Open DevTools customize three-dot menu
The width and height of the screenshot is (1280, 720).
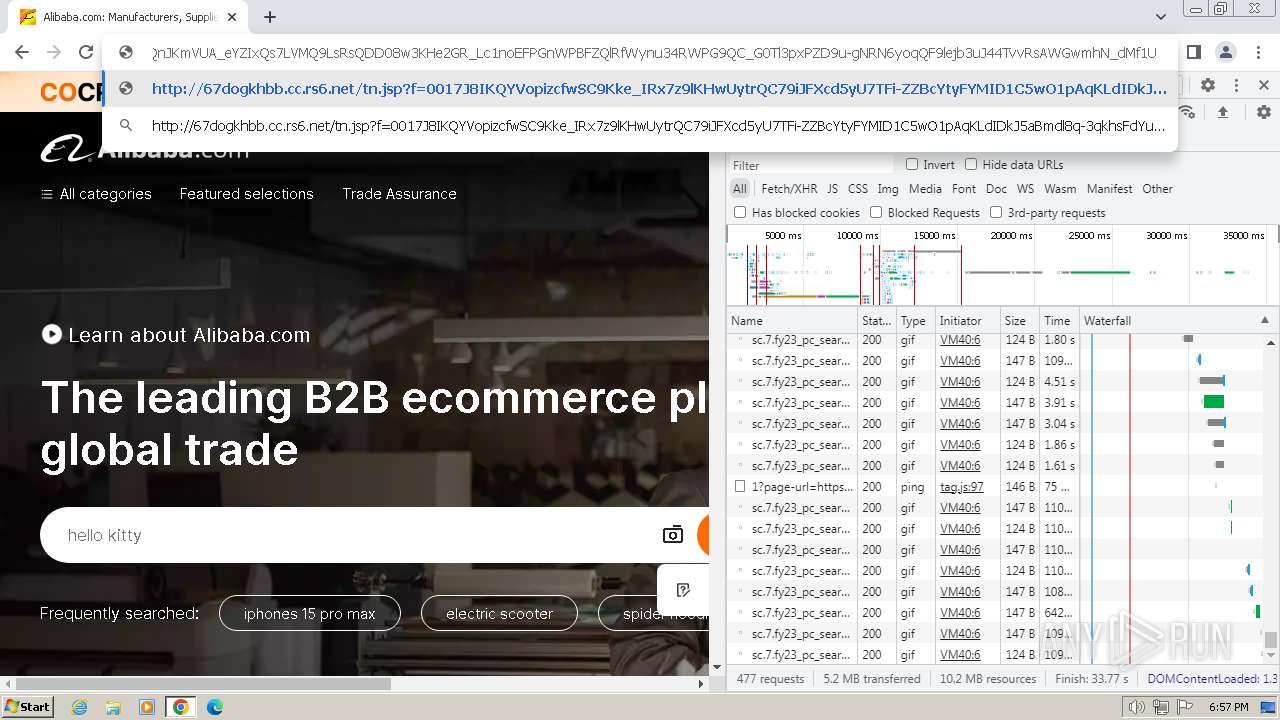[x=1236, y=86]
